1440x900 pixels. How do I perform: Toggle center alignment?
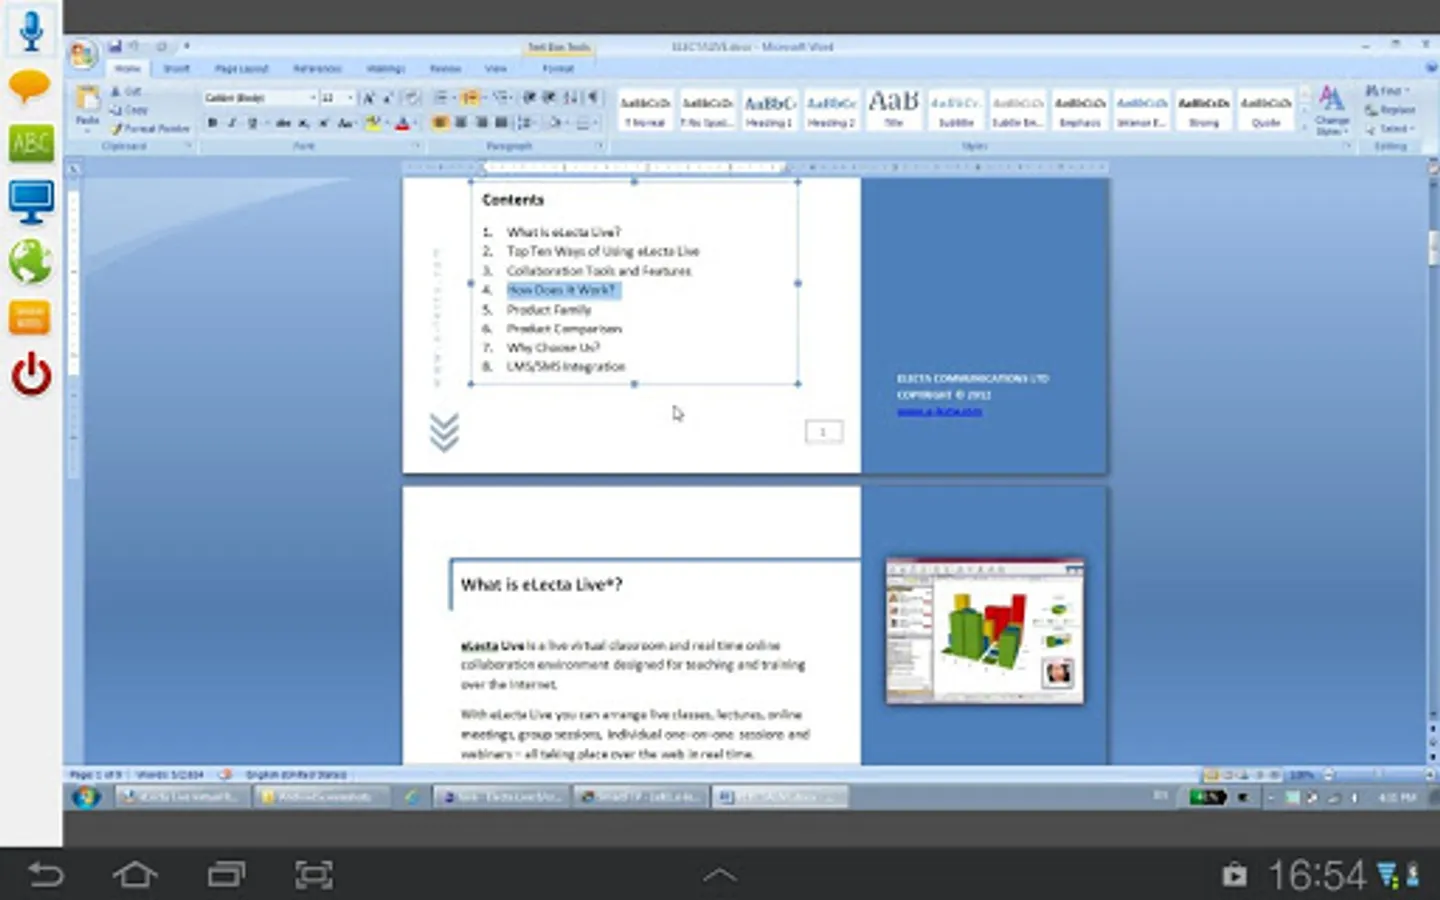(x=461, y=122)
